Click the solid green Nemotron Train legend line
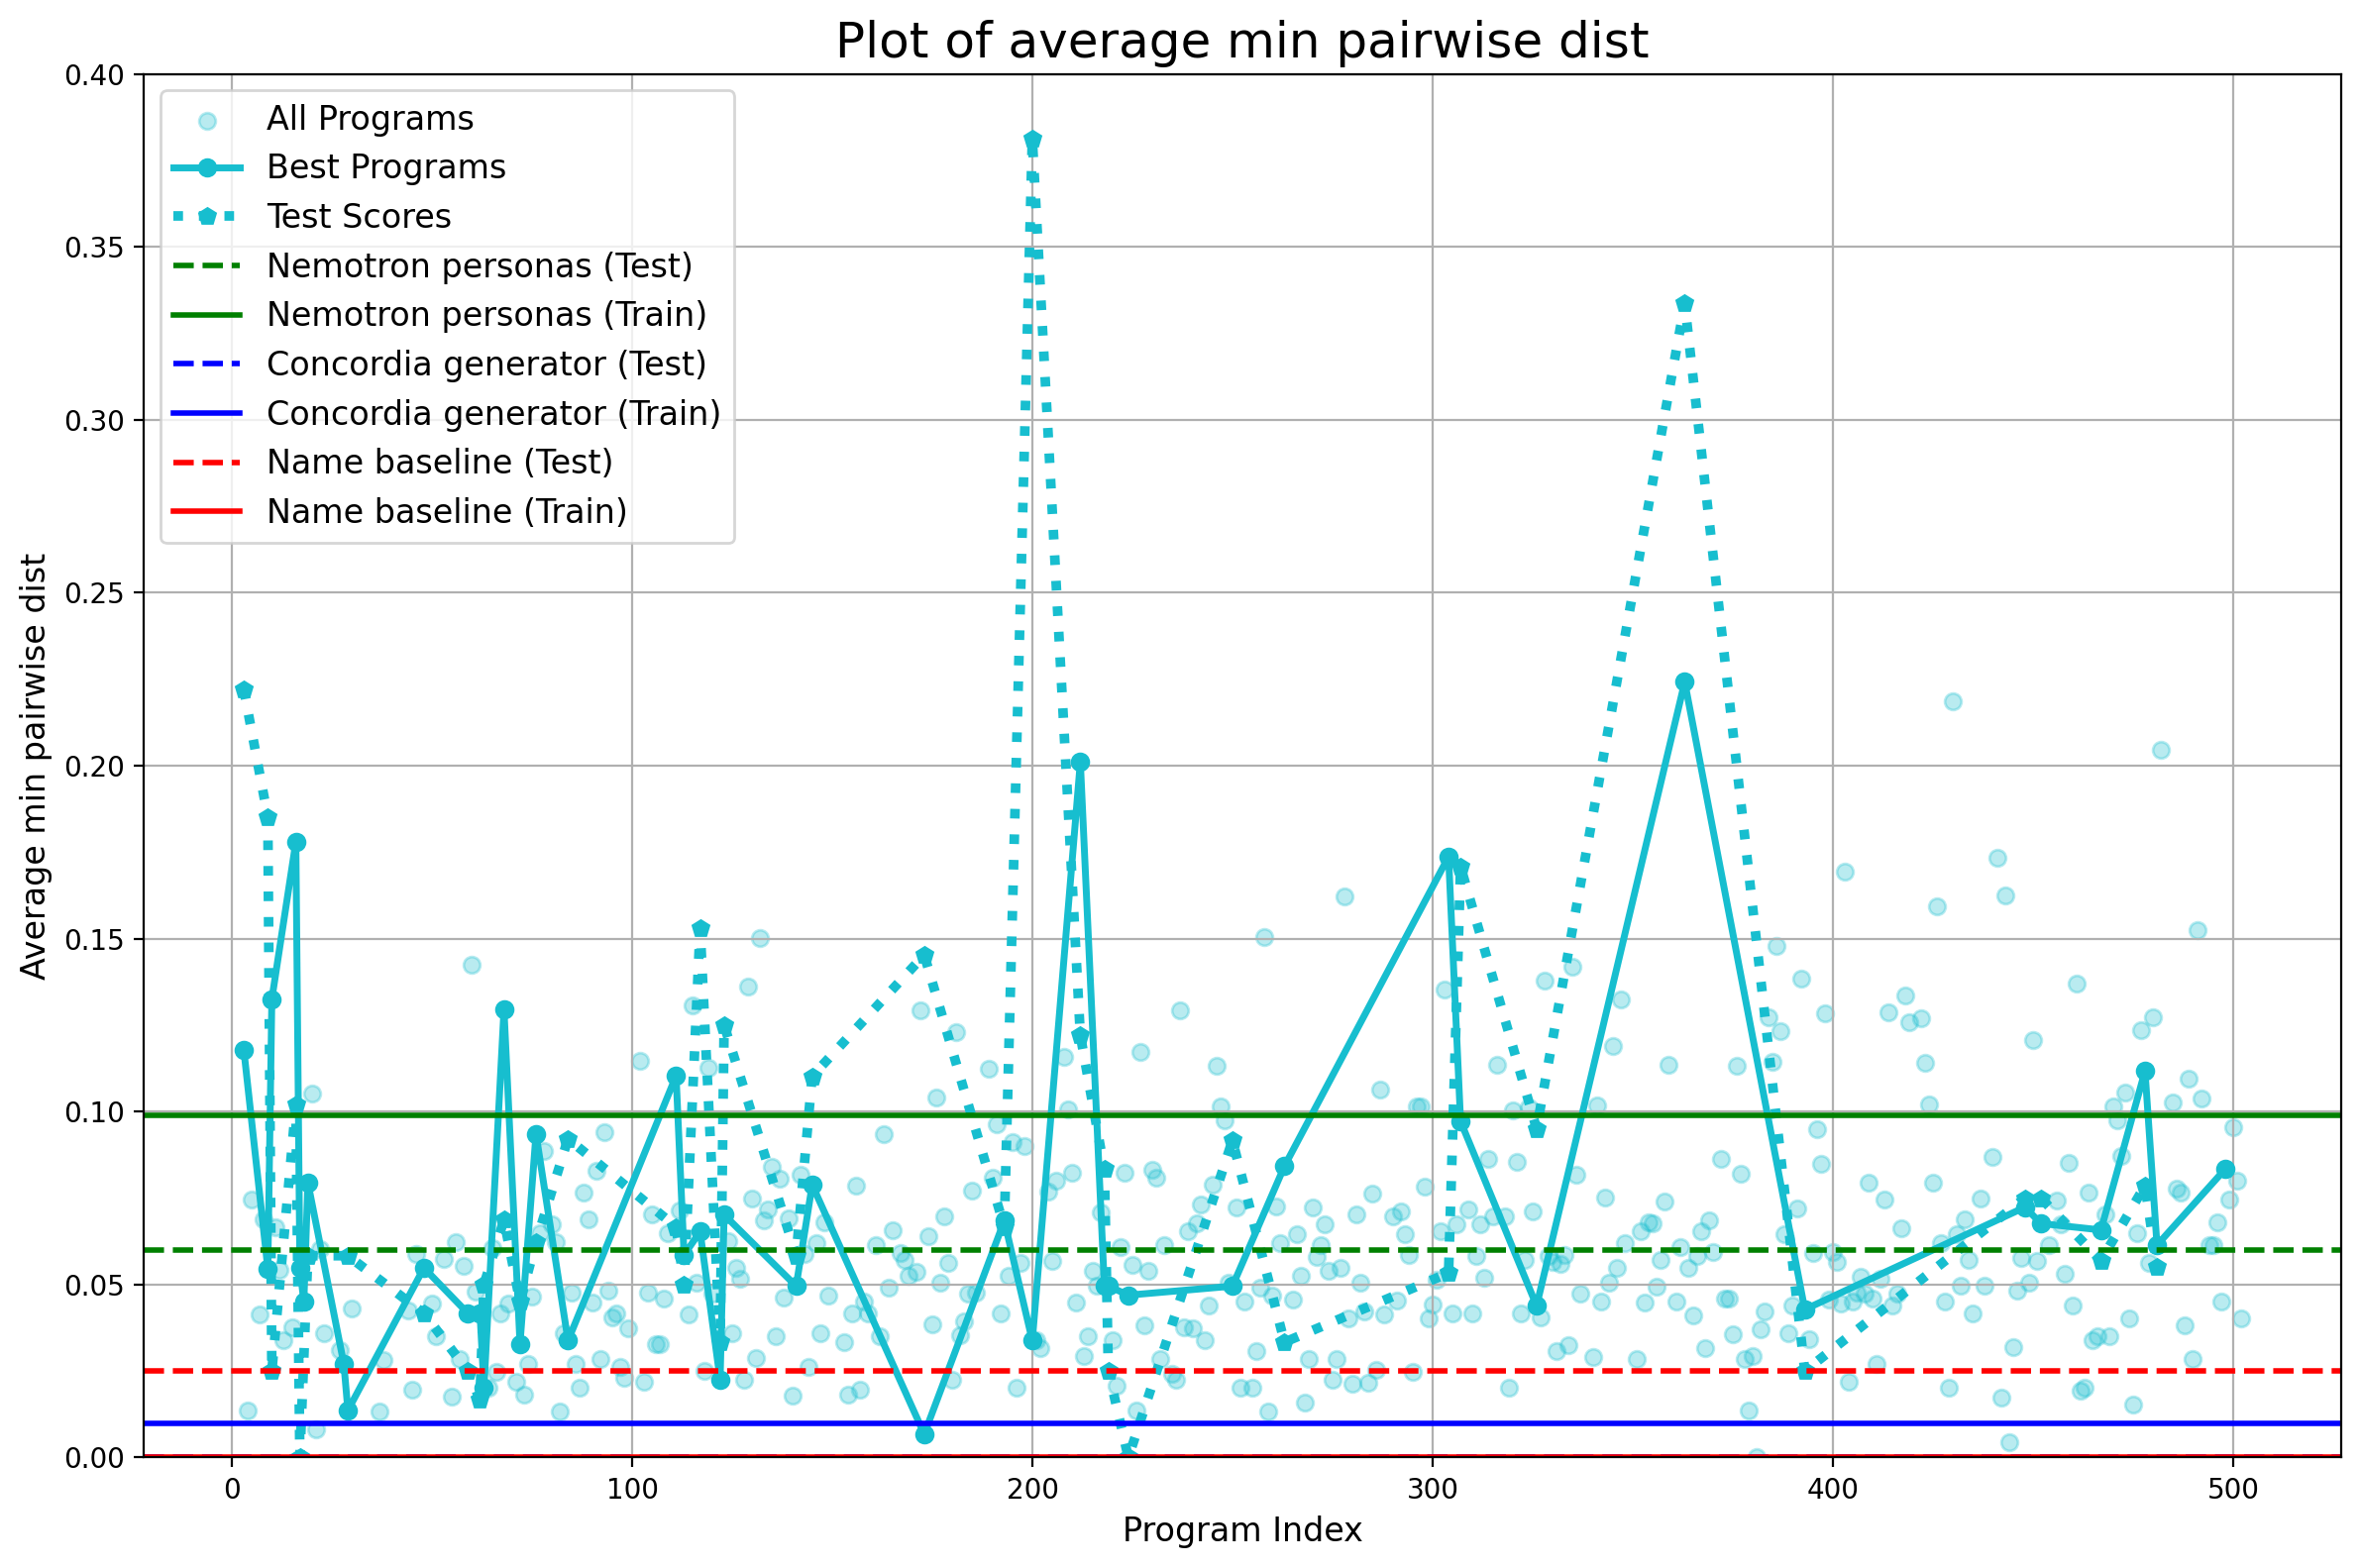The image size is (2360, 1568). [x=207, y=315]
